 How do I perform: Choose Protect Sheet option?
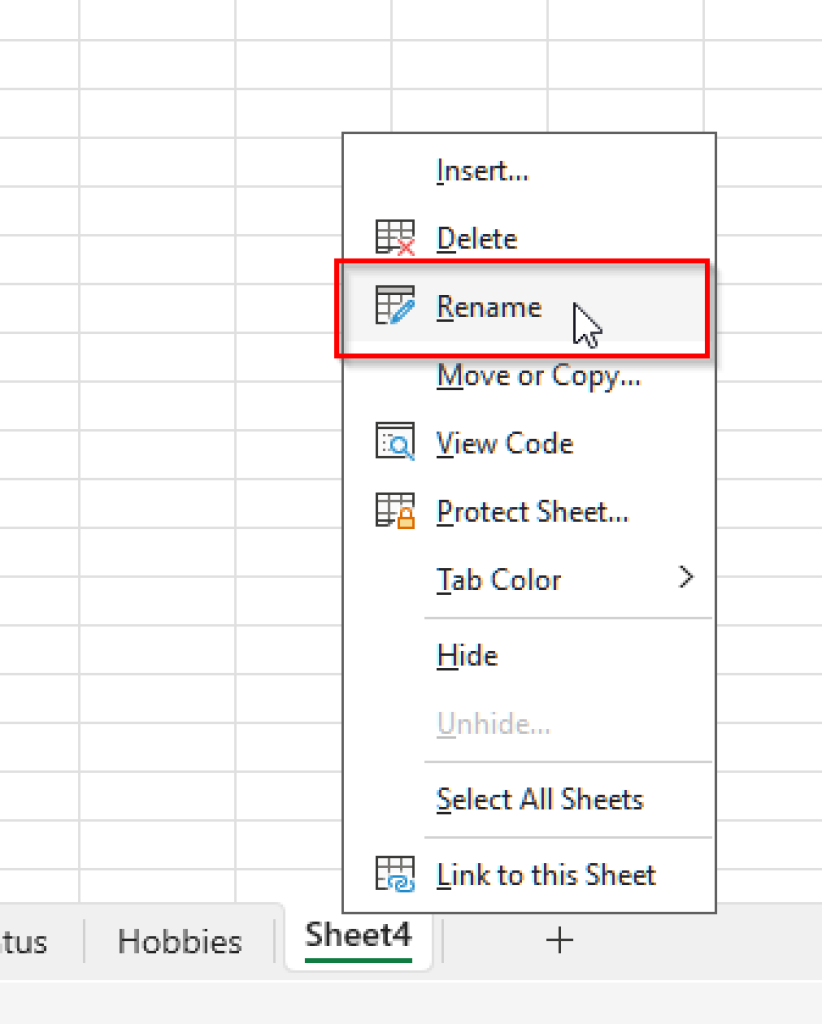(532, 511)
